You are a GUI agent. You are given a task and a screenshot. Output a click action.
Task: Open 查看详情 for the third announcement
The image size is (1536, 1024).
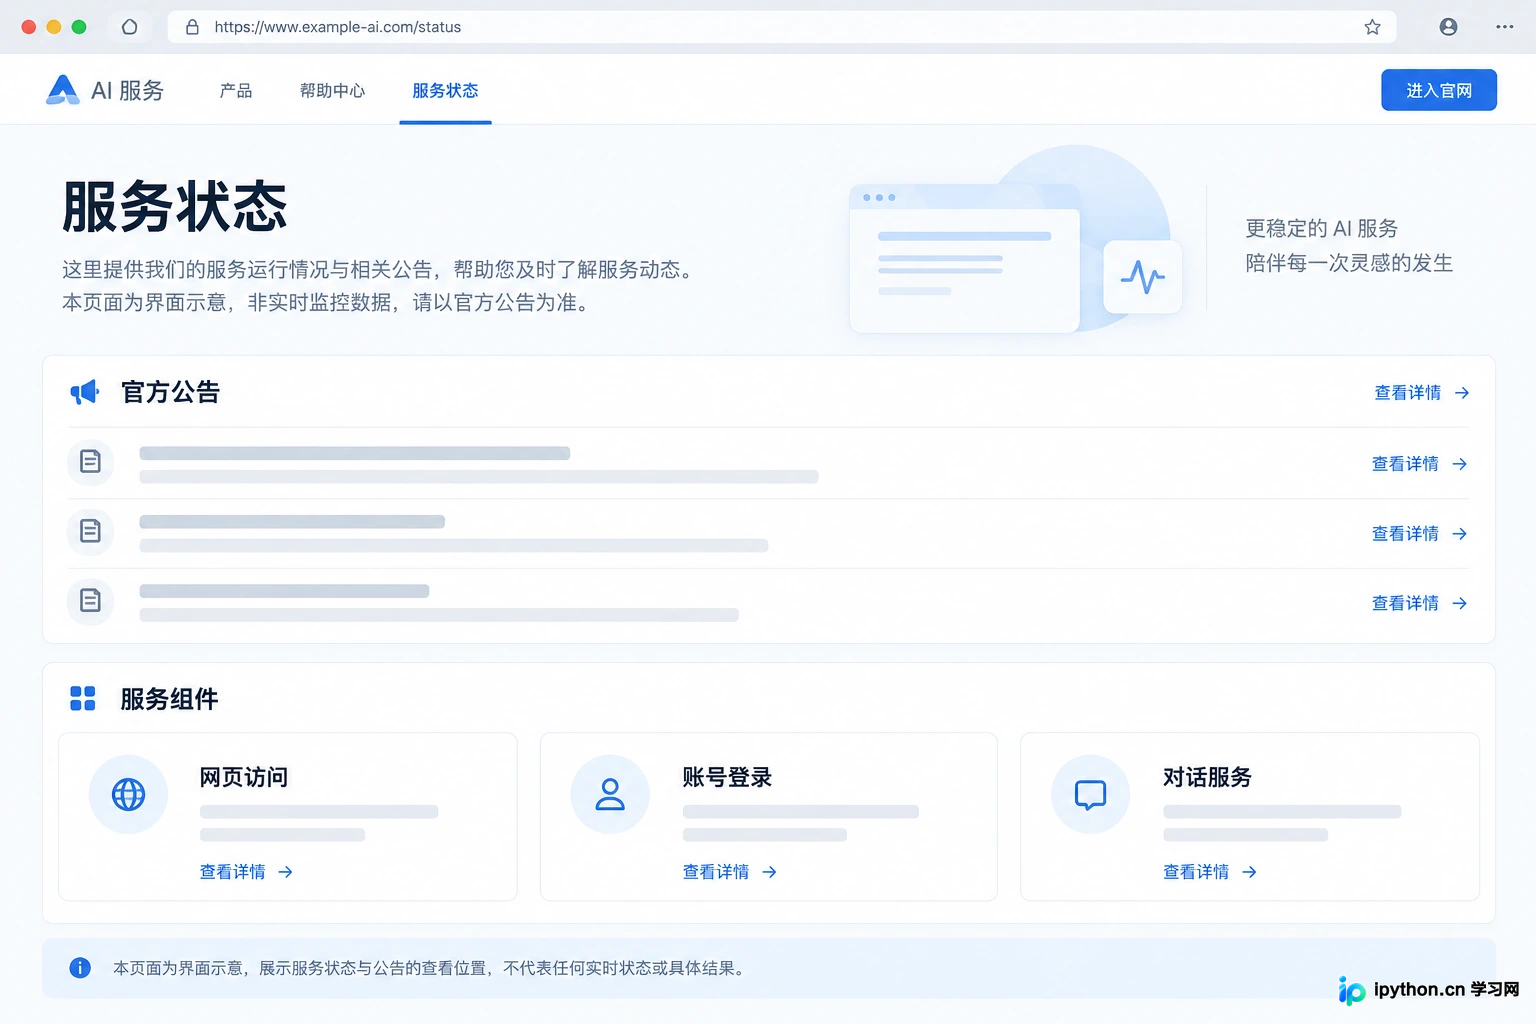[1420, 603]
